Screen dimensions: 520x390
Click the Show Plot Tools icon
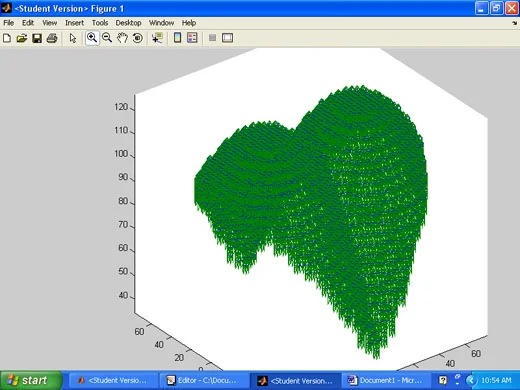pos(227,38)
